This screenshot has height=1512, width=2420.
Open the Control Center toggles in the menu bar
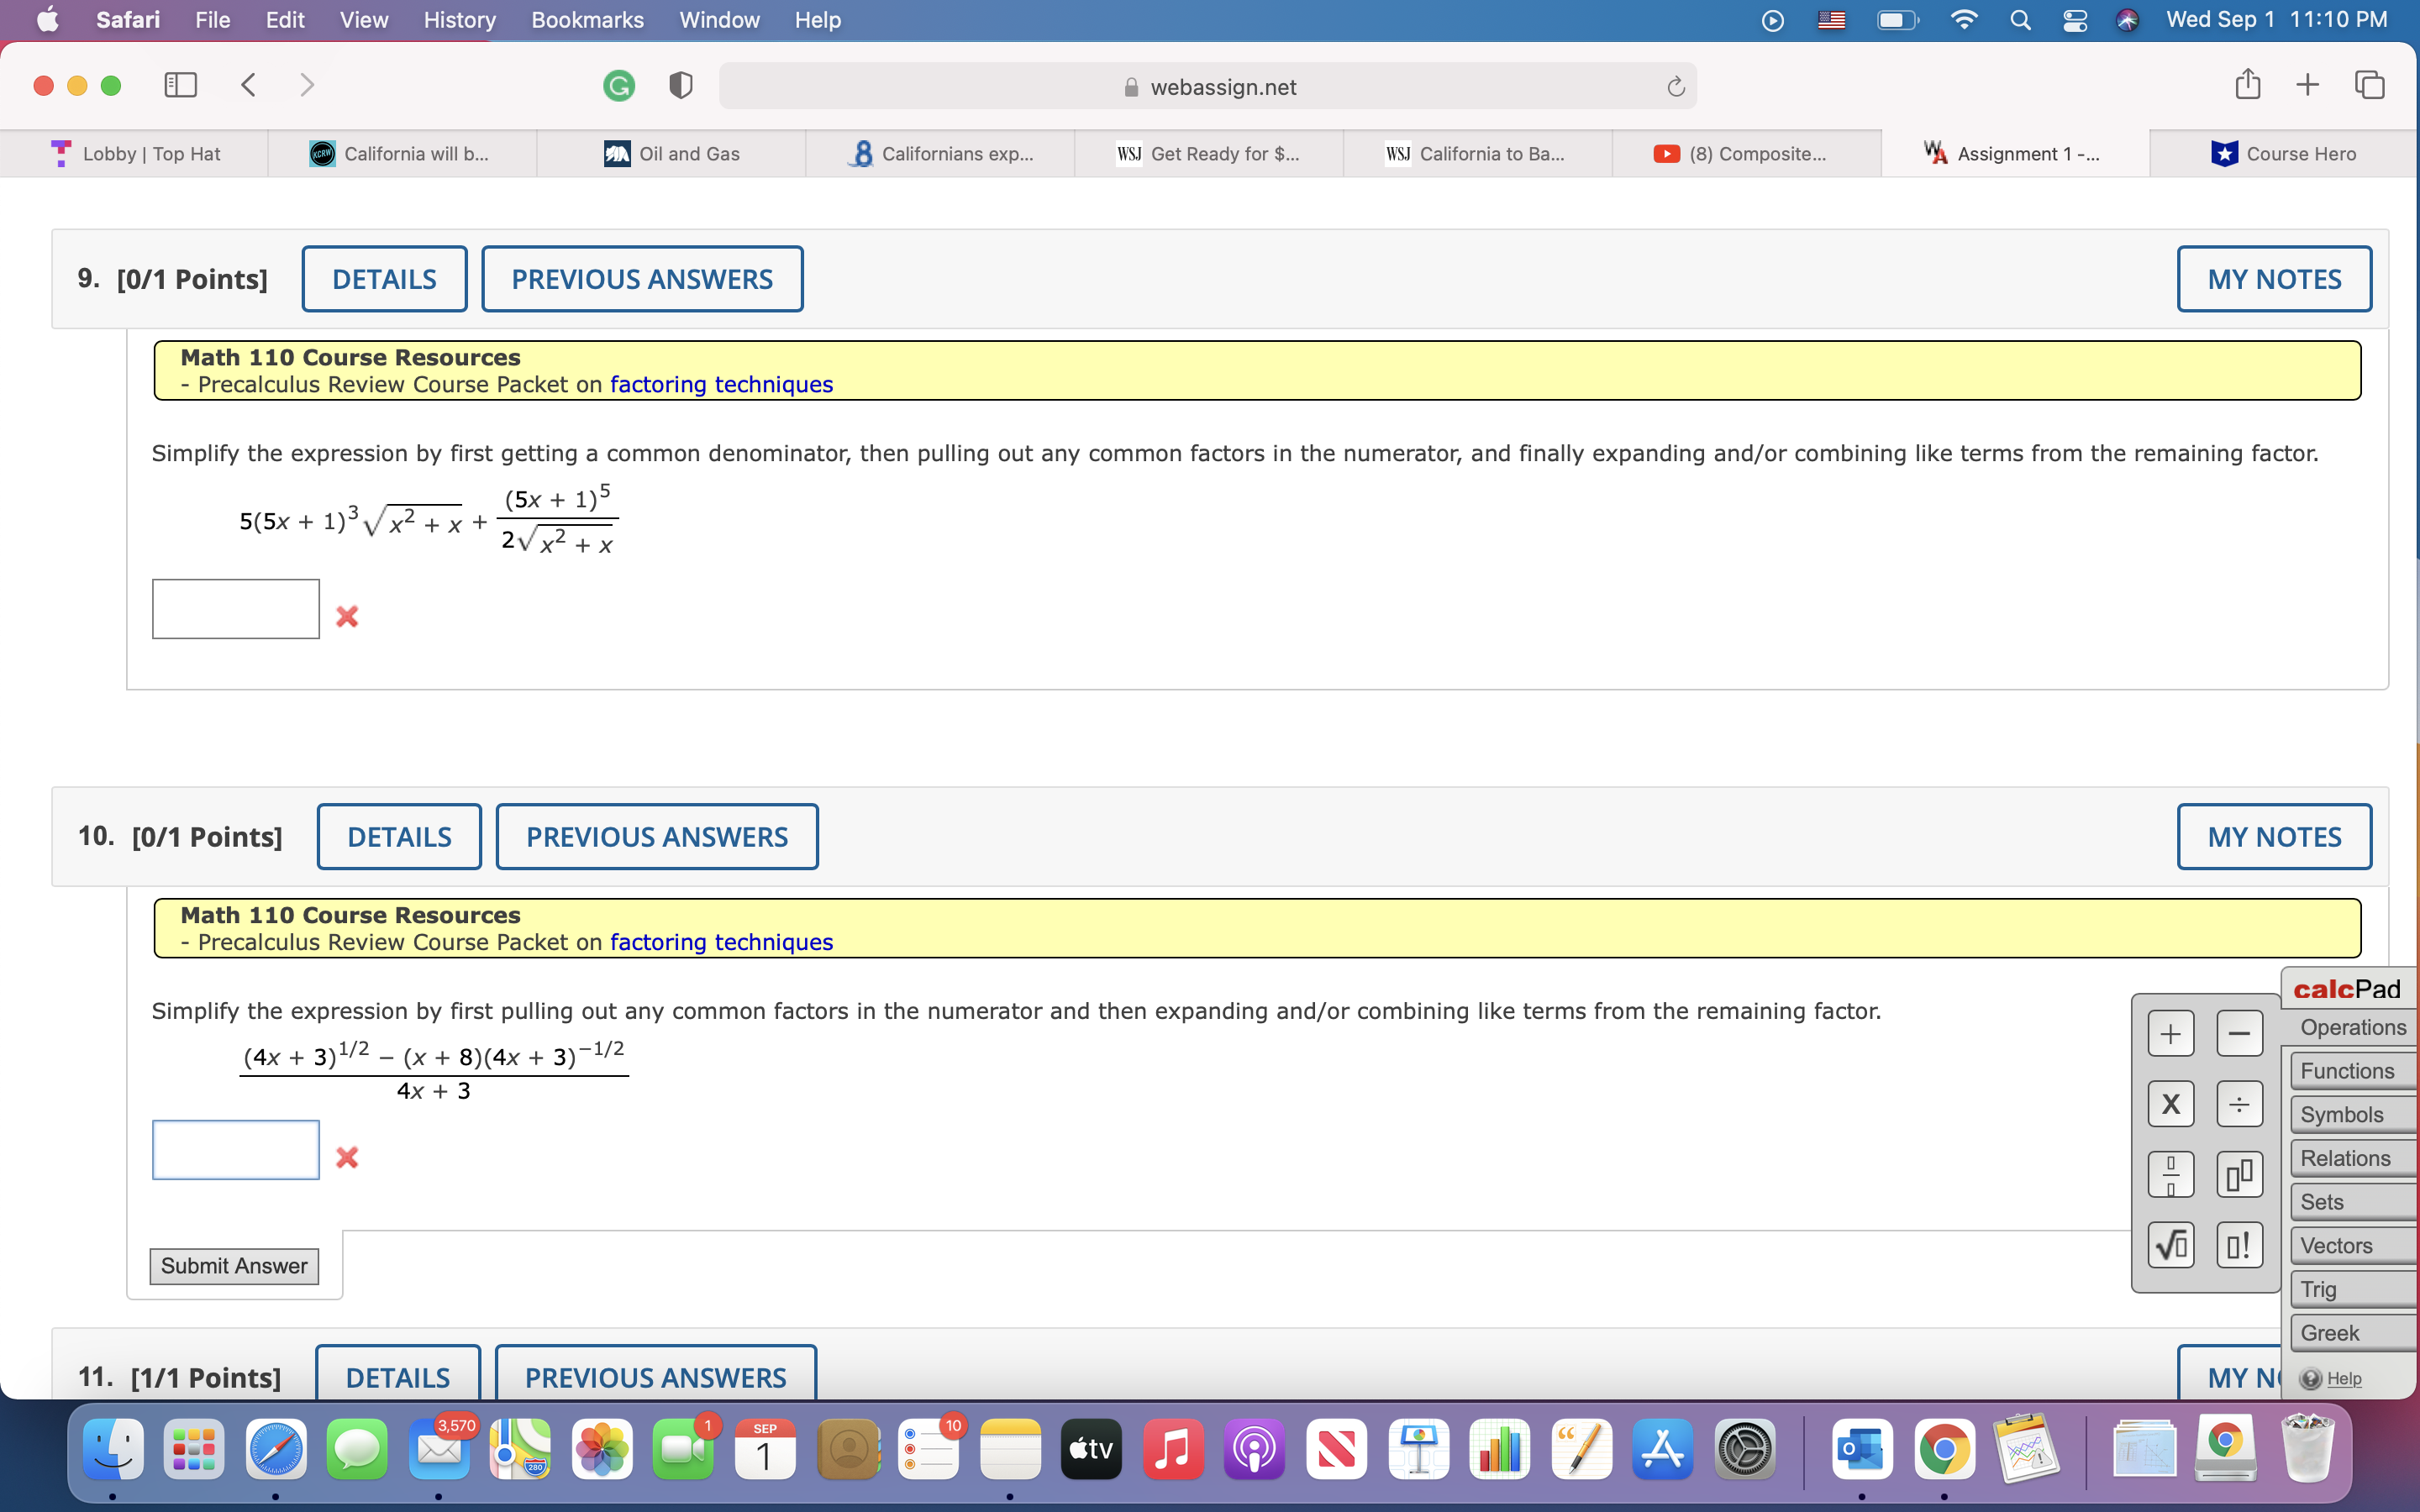click(x=2074, y=20)
